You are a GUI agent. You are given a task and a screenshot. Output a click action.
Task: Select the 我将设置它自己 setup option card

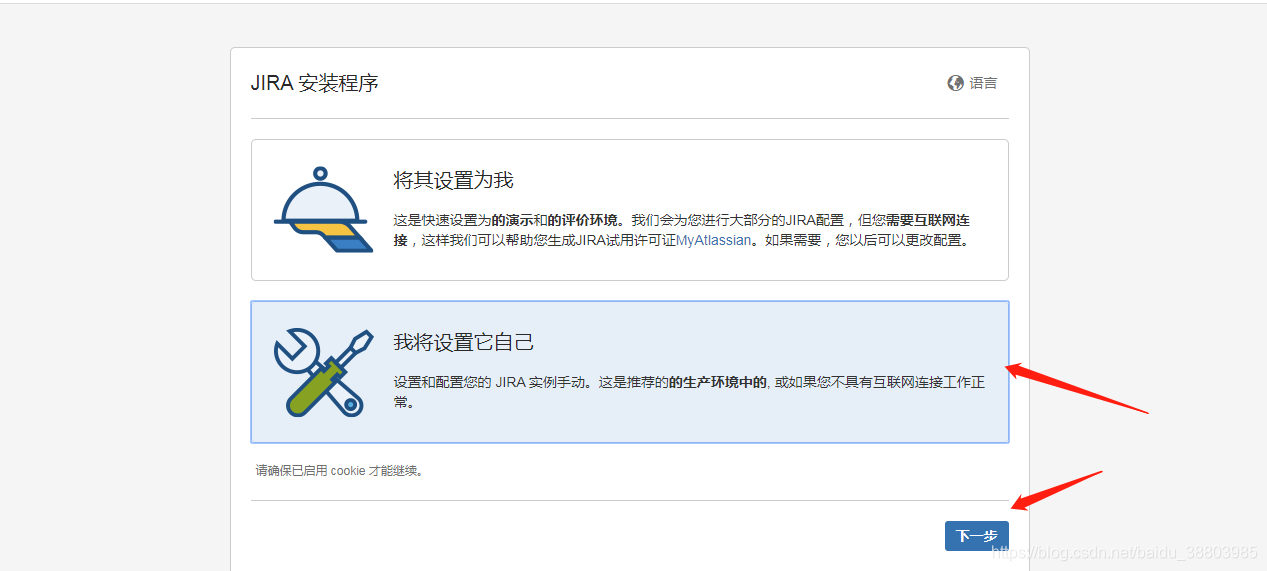pyautogui.click(x=629, y=371)
